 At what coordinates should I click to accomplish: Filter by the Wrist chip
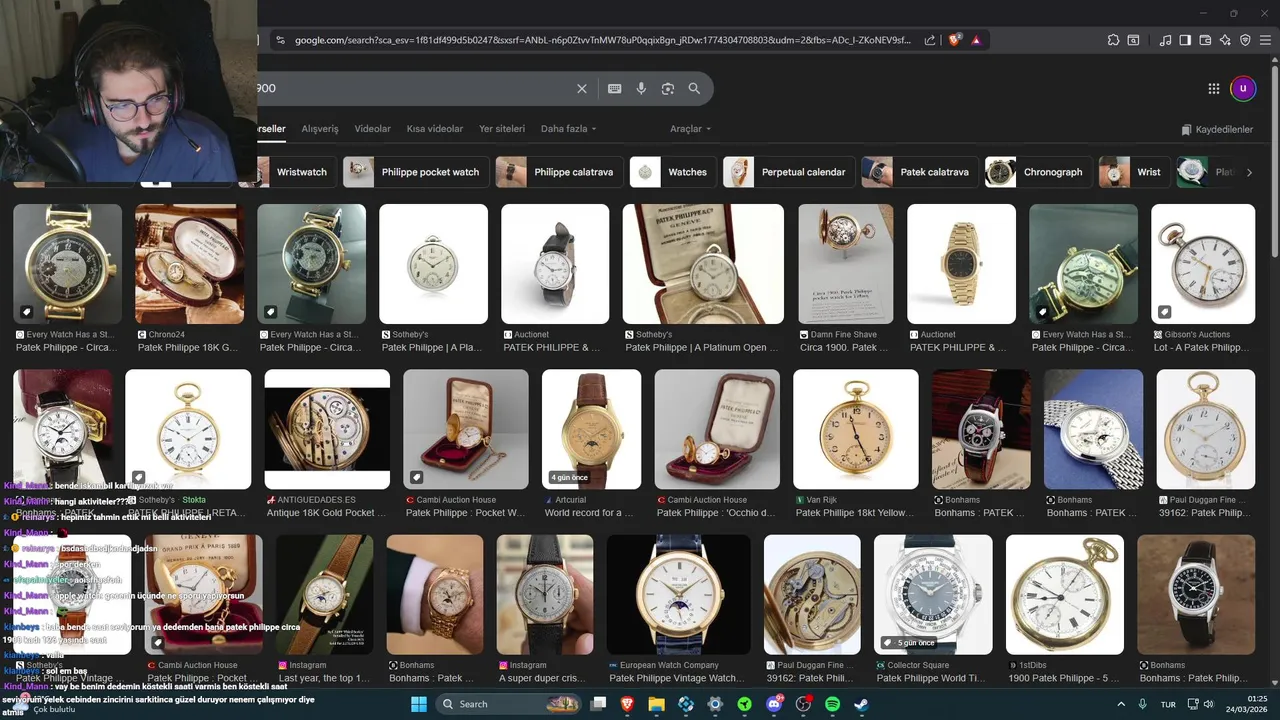tap(1135, 172)
